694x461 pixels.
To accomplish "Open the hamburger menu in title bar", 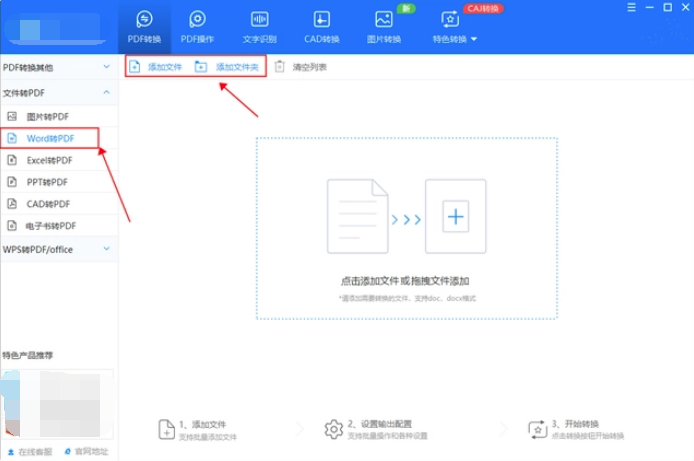I will point(632,8).
